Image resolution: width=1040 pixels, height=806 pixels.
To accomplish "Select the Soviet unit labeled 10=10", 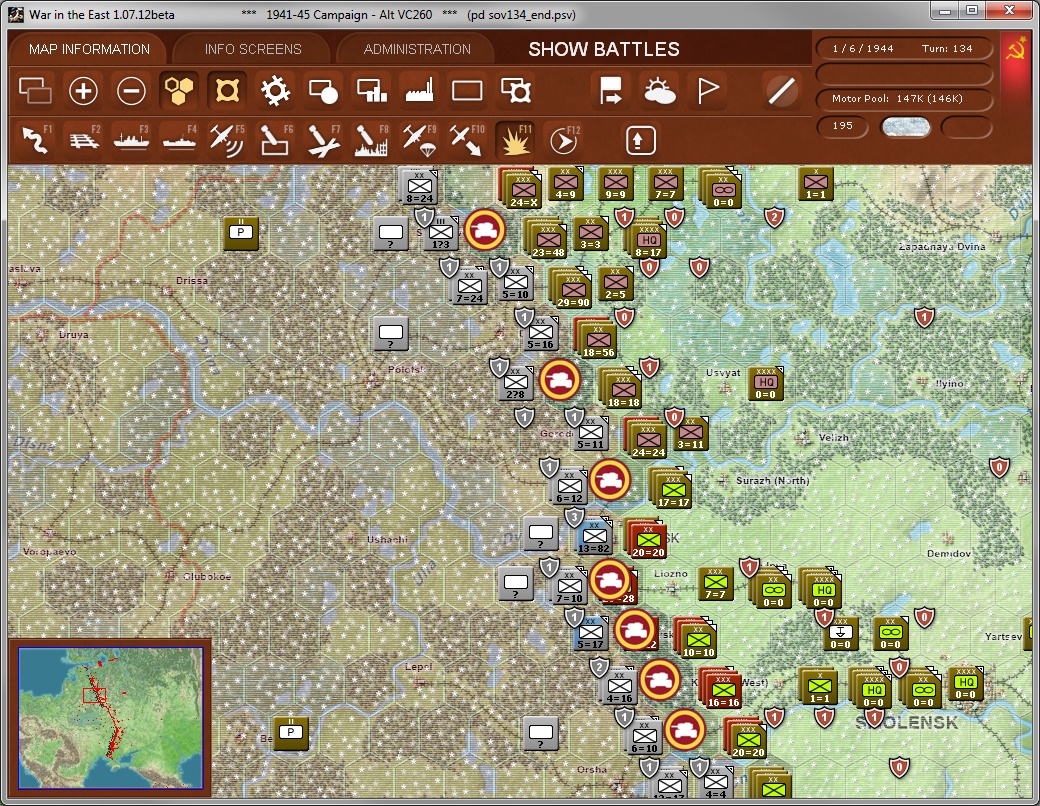I will coord(698,639).
